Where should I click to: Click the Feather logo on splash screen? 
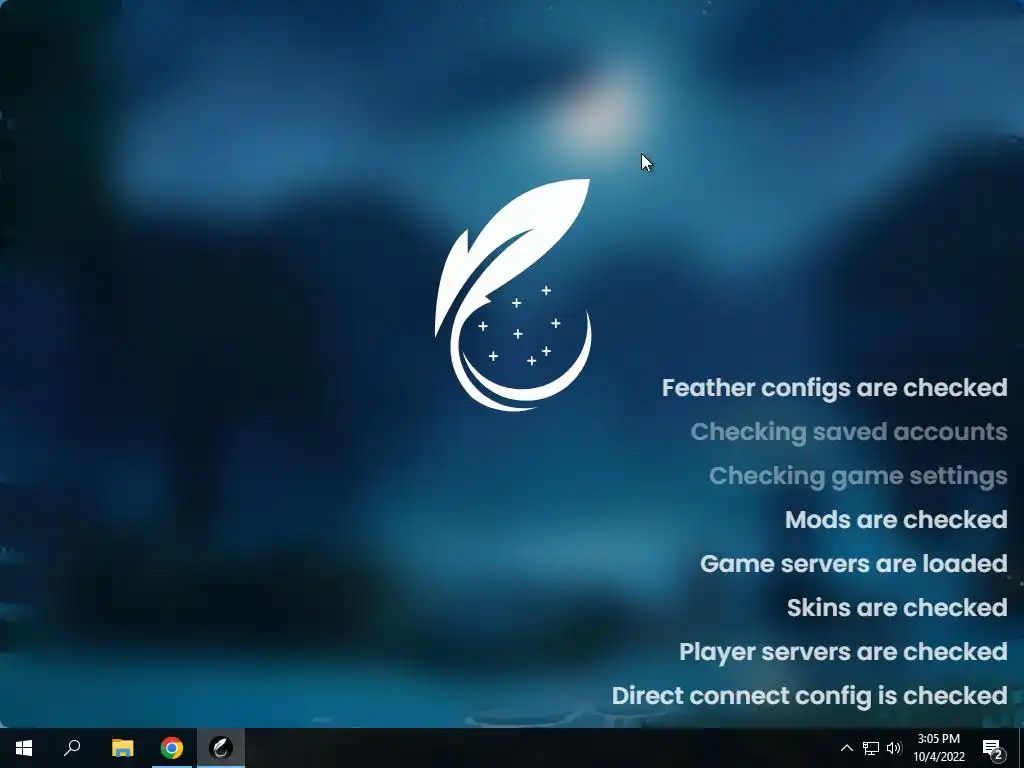(513, 295)
